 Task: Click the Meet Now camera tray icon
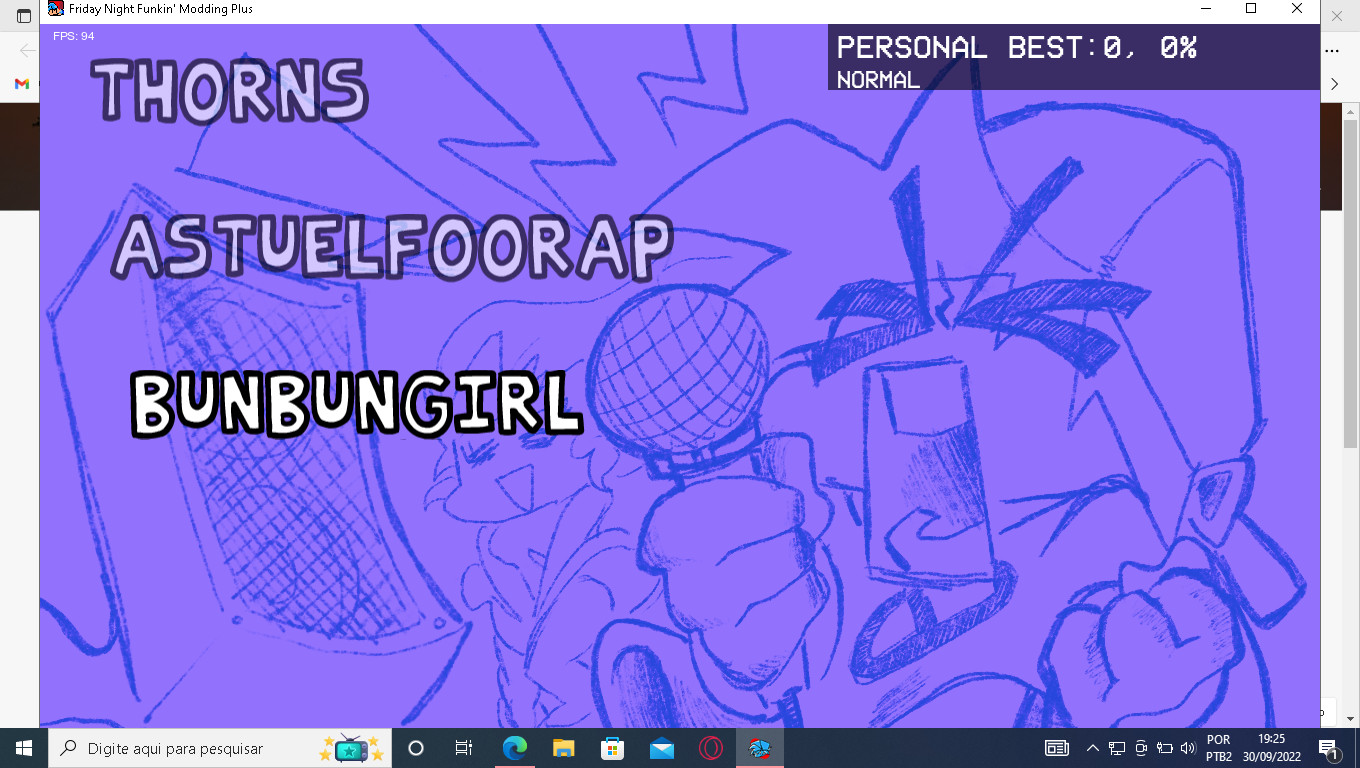coord(1141,748)
